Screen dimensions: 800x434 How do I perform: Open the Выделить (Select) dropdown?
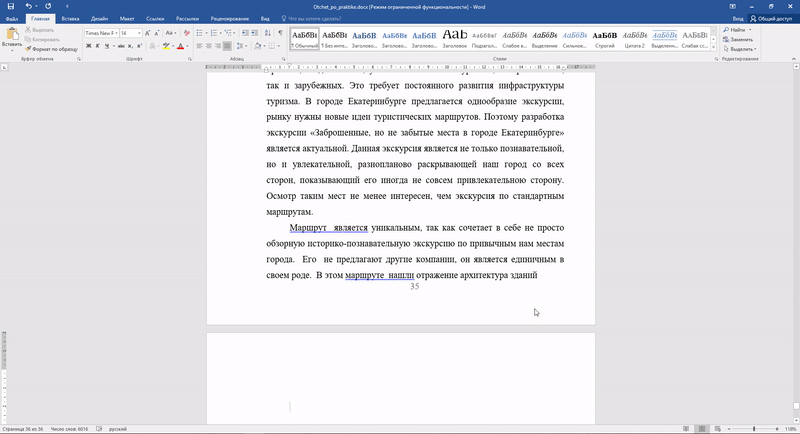[740, 49]
